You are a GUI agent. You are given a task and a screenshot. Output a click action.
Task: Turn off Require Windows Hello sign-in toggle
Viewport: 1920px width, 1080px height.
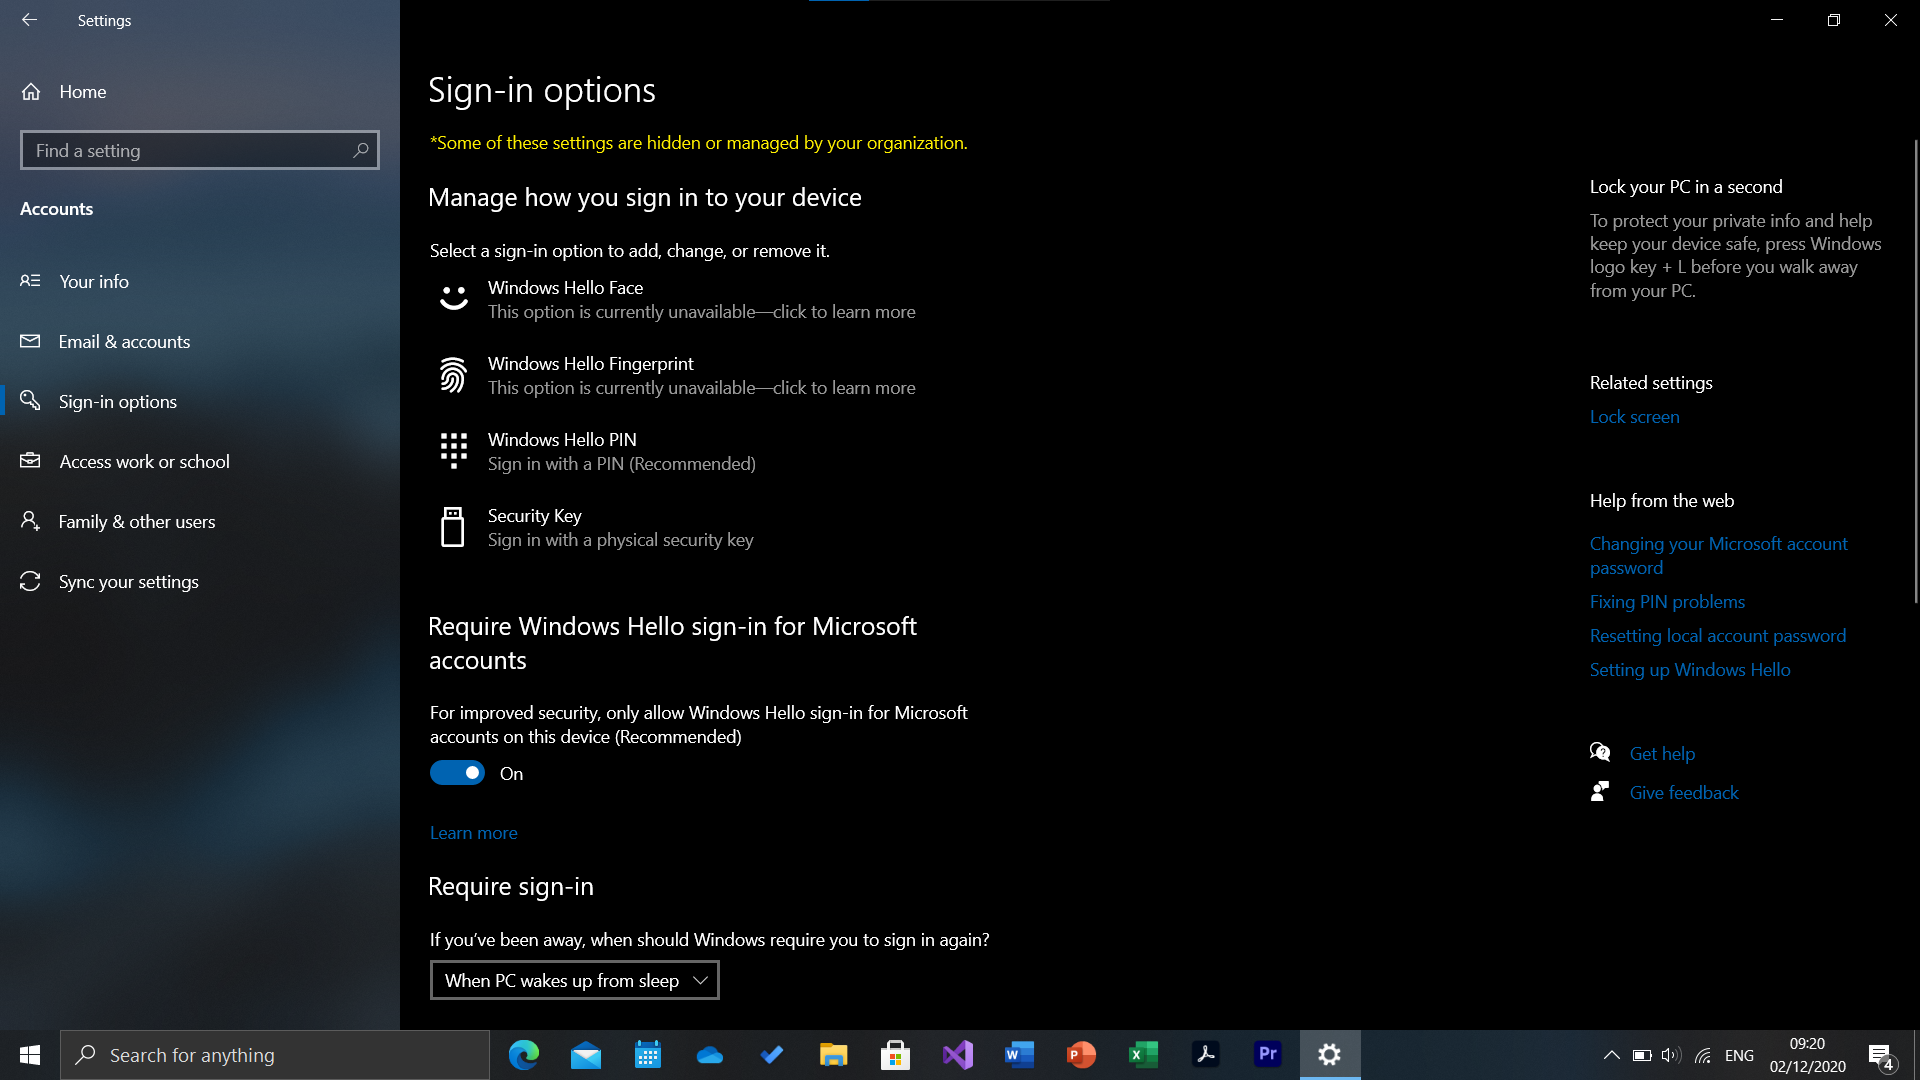pos(457,773)
